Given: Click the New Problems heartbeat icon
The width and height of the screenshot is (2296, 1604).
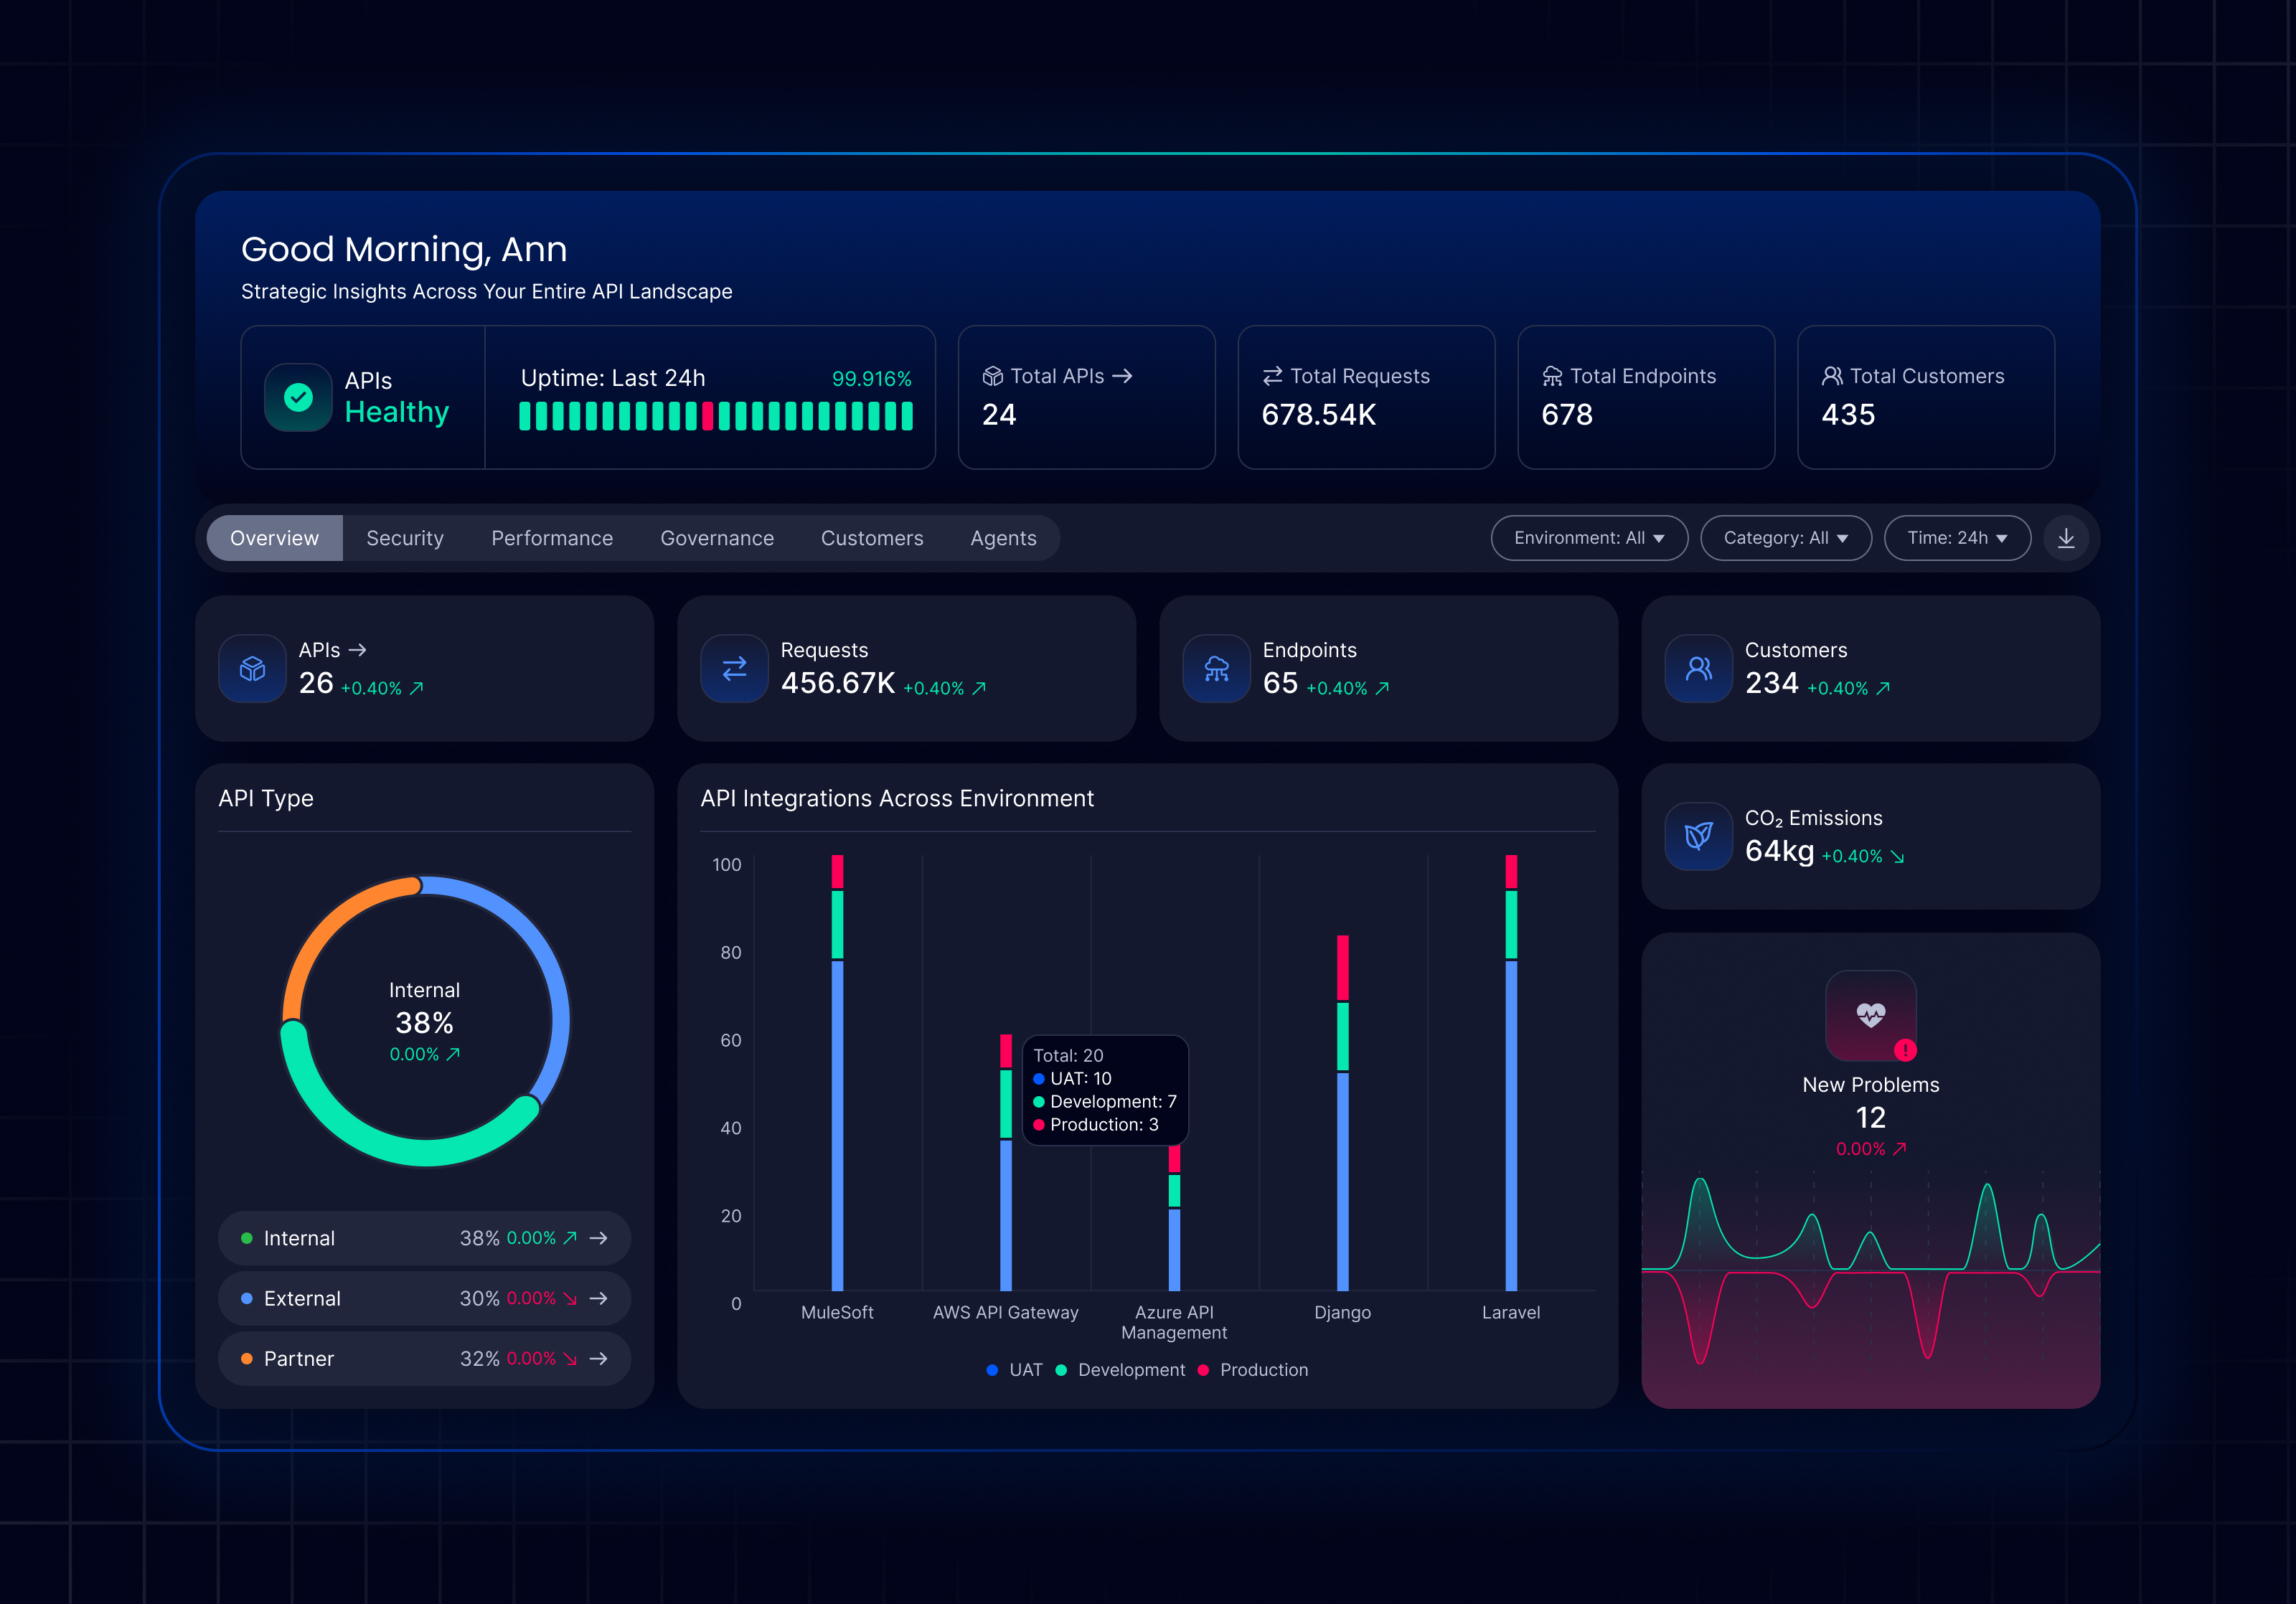Looking at the screenshot, I should pos(1870,1015).
